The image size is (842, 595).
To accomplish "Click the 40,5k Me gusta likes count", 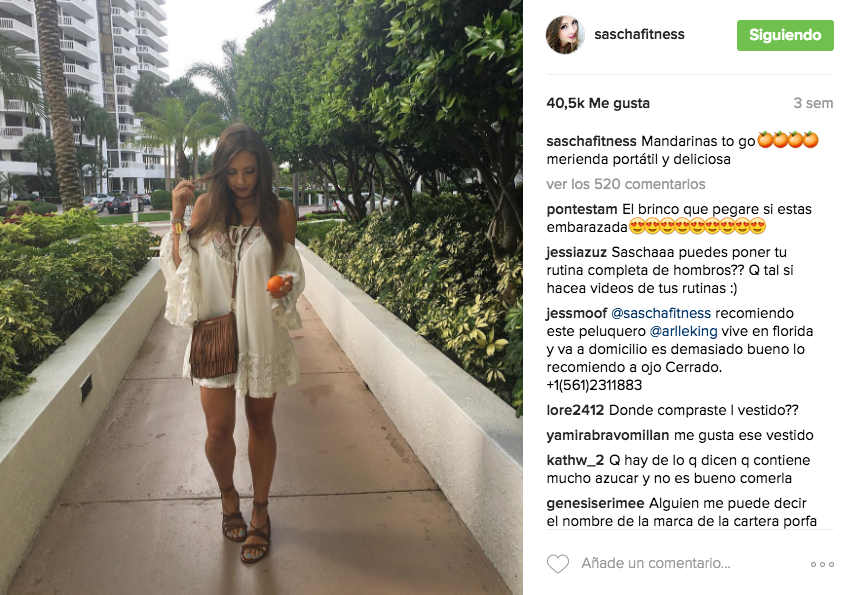I will pos(598,103).
